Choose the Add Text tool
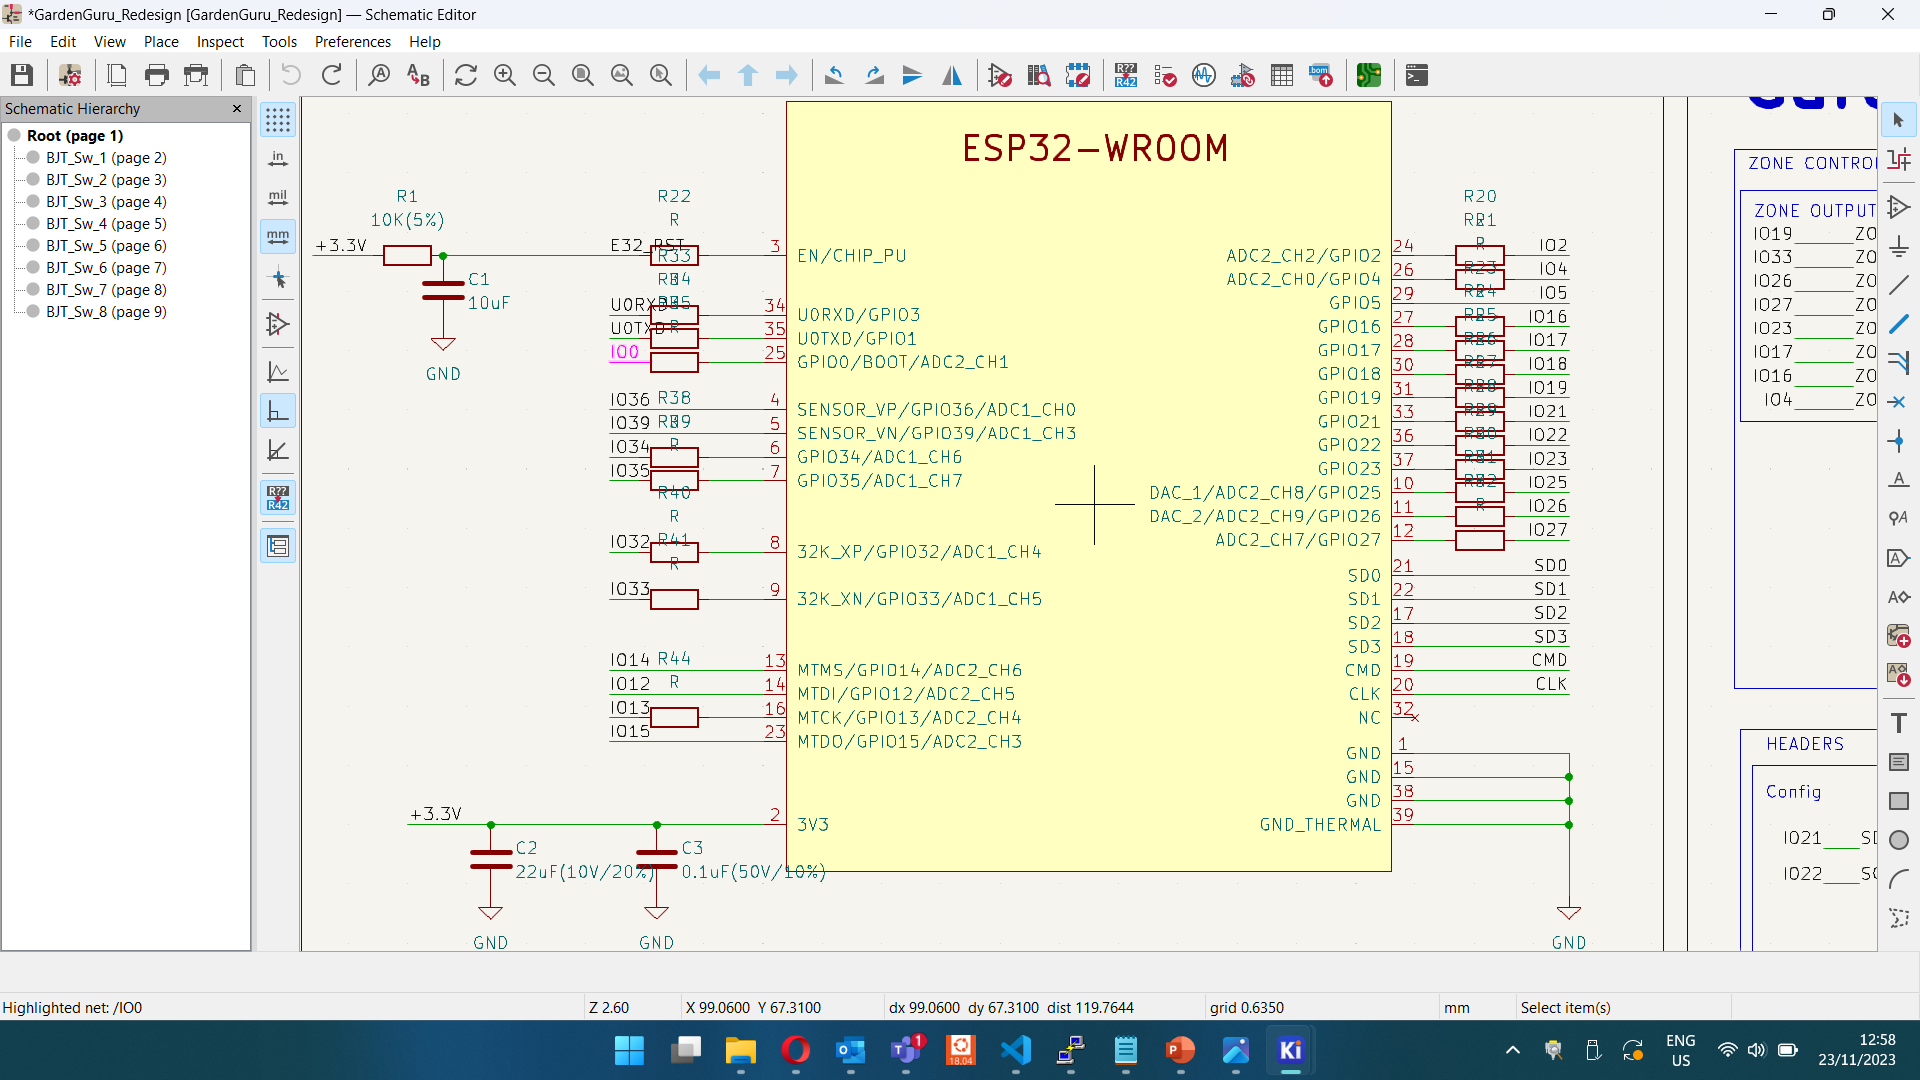This screenshot has width=1920, height=1080. click(x=1899, y=723)
